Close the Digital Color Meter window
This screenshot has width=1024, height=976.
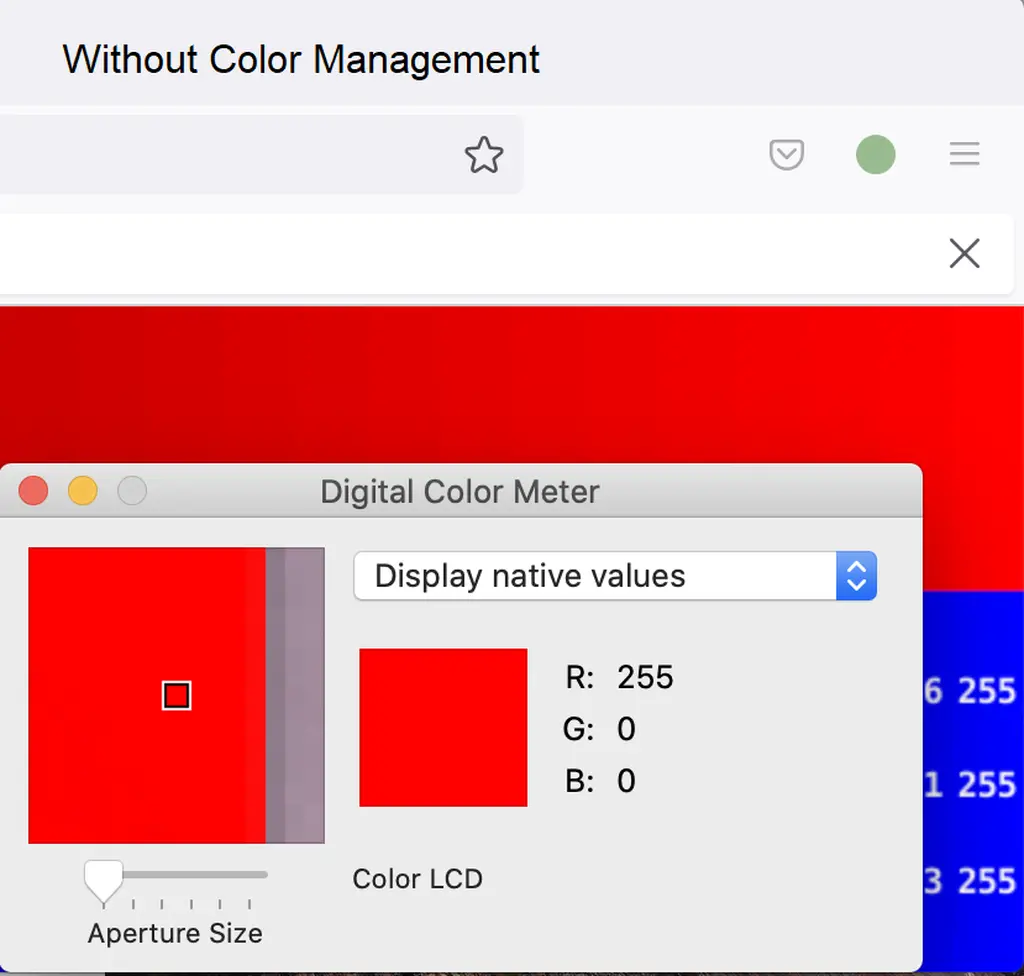click(x=34, y=491)
